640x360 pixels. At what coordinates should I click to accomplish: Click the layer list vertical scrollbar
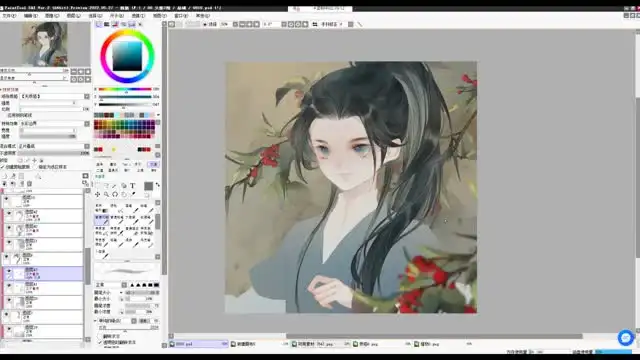(x=87, y=266)
